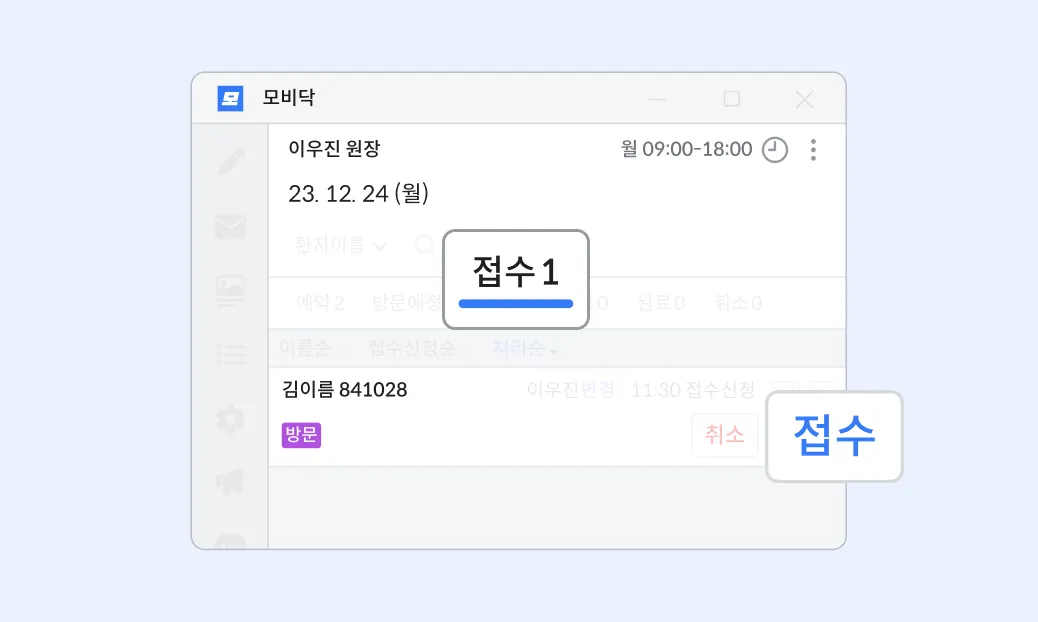Click 취소 button for patient 김이름
Image resolution: width=1038 pixels, height=622 pixels.
point(724,436)
